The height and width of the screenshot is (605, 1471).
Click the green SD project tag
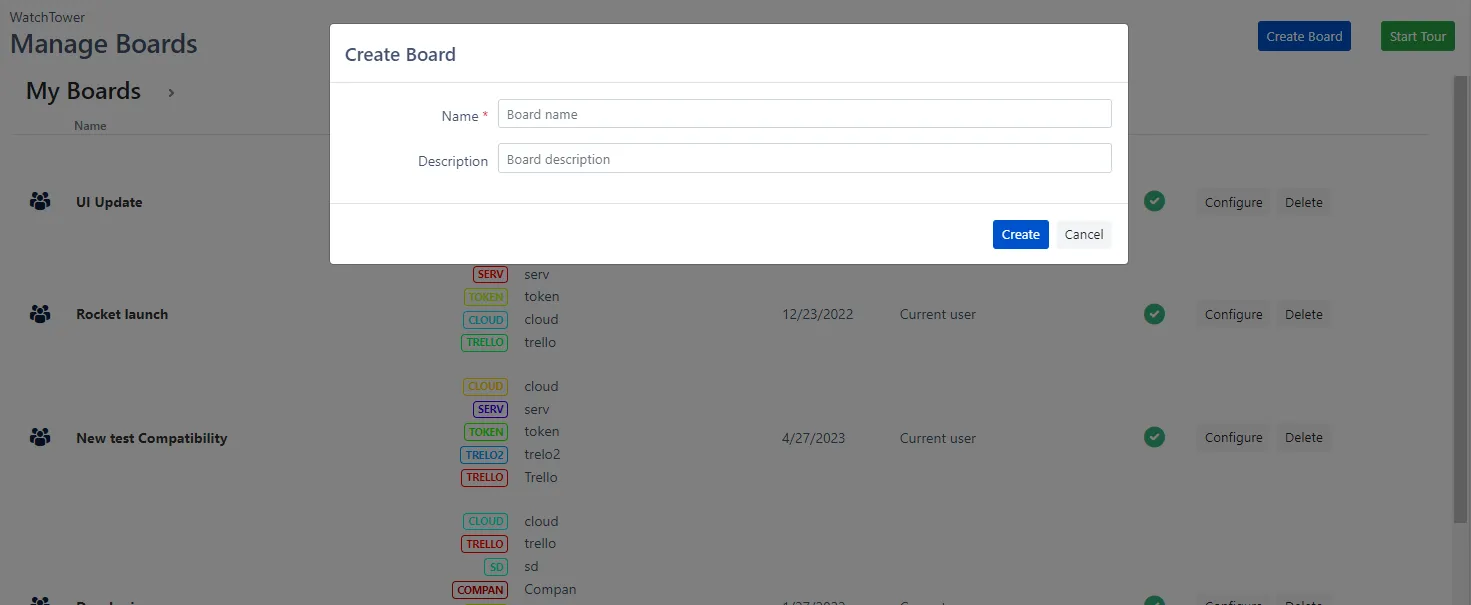496,566
